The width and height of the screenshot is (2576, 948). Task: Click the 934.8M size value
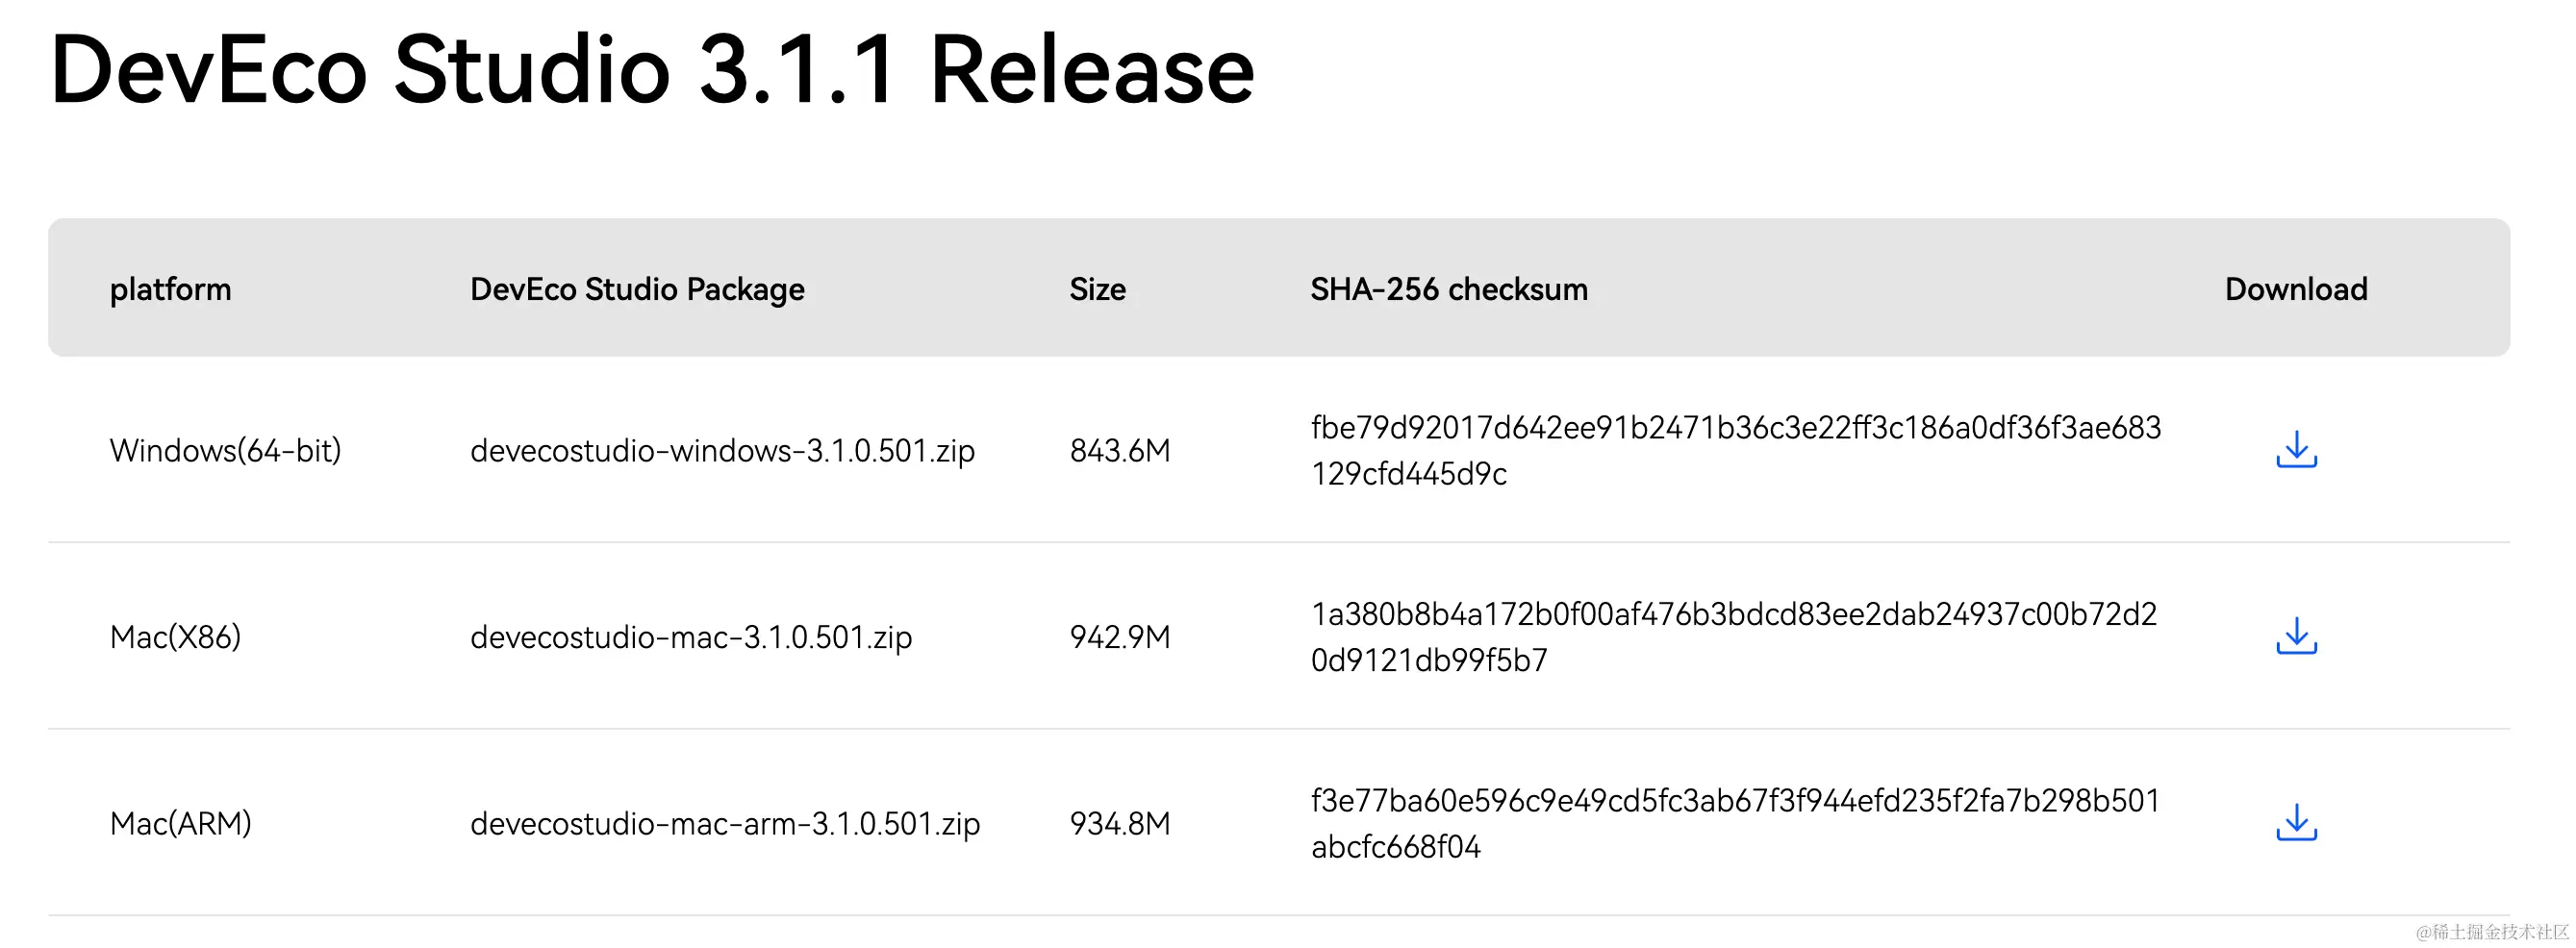tap(1119, 824)
